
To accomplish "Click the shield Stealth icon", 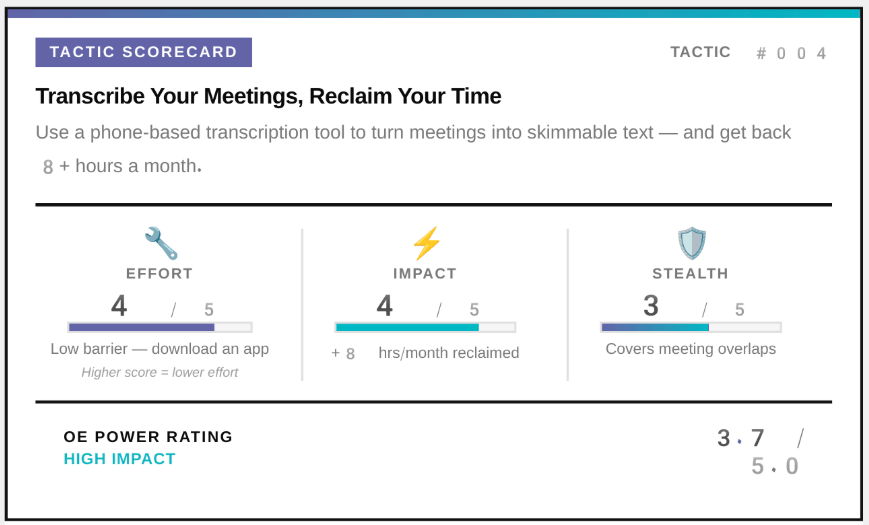I will [x=691, y=243].
